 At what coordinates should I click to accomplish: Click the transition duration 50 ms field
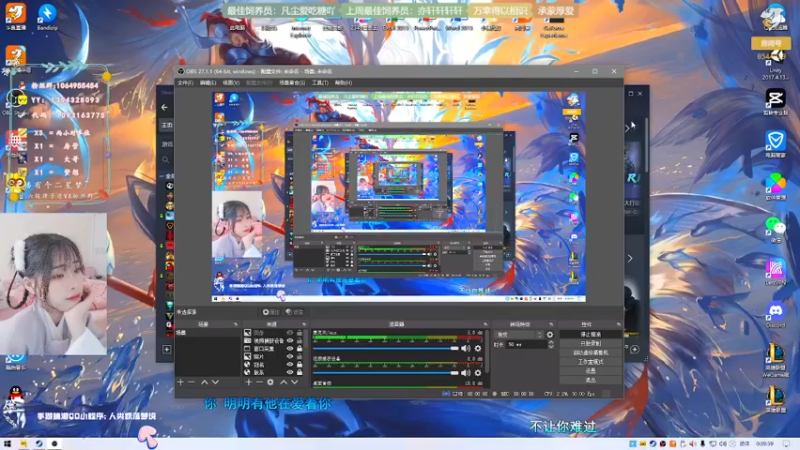(526, 345)
